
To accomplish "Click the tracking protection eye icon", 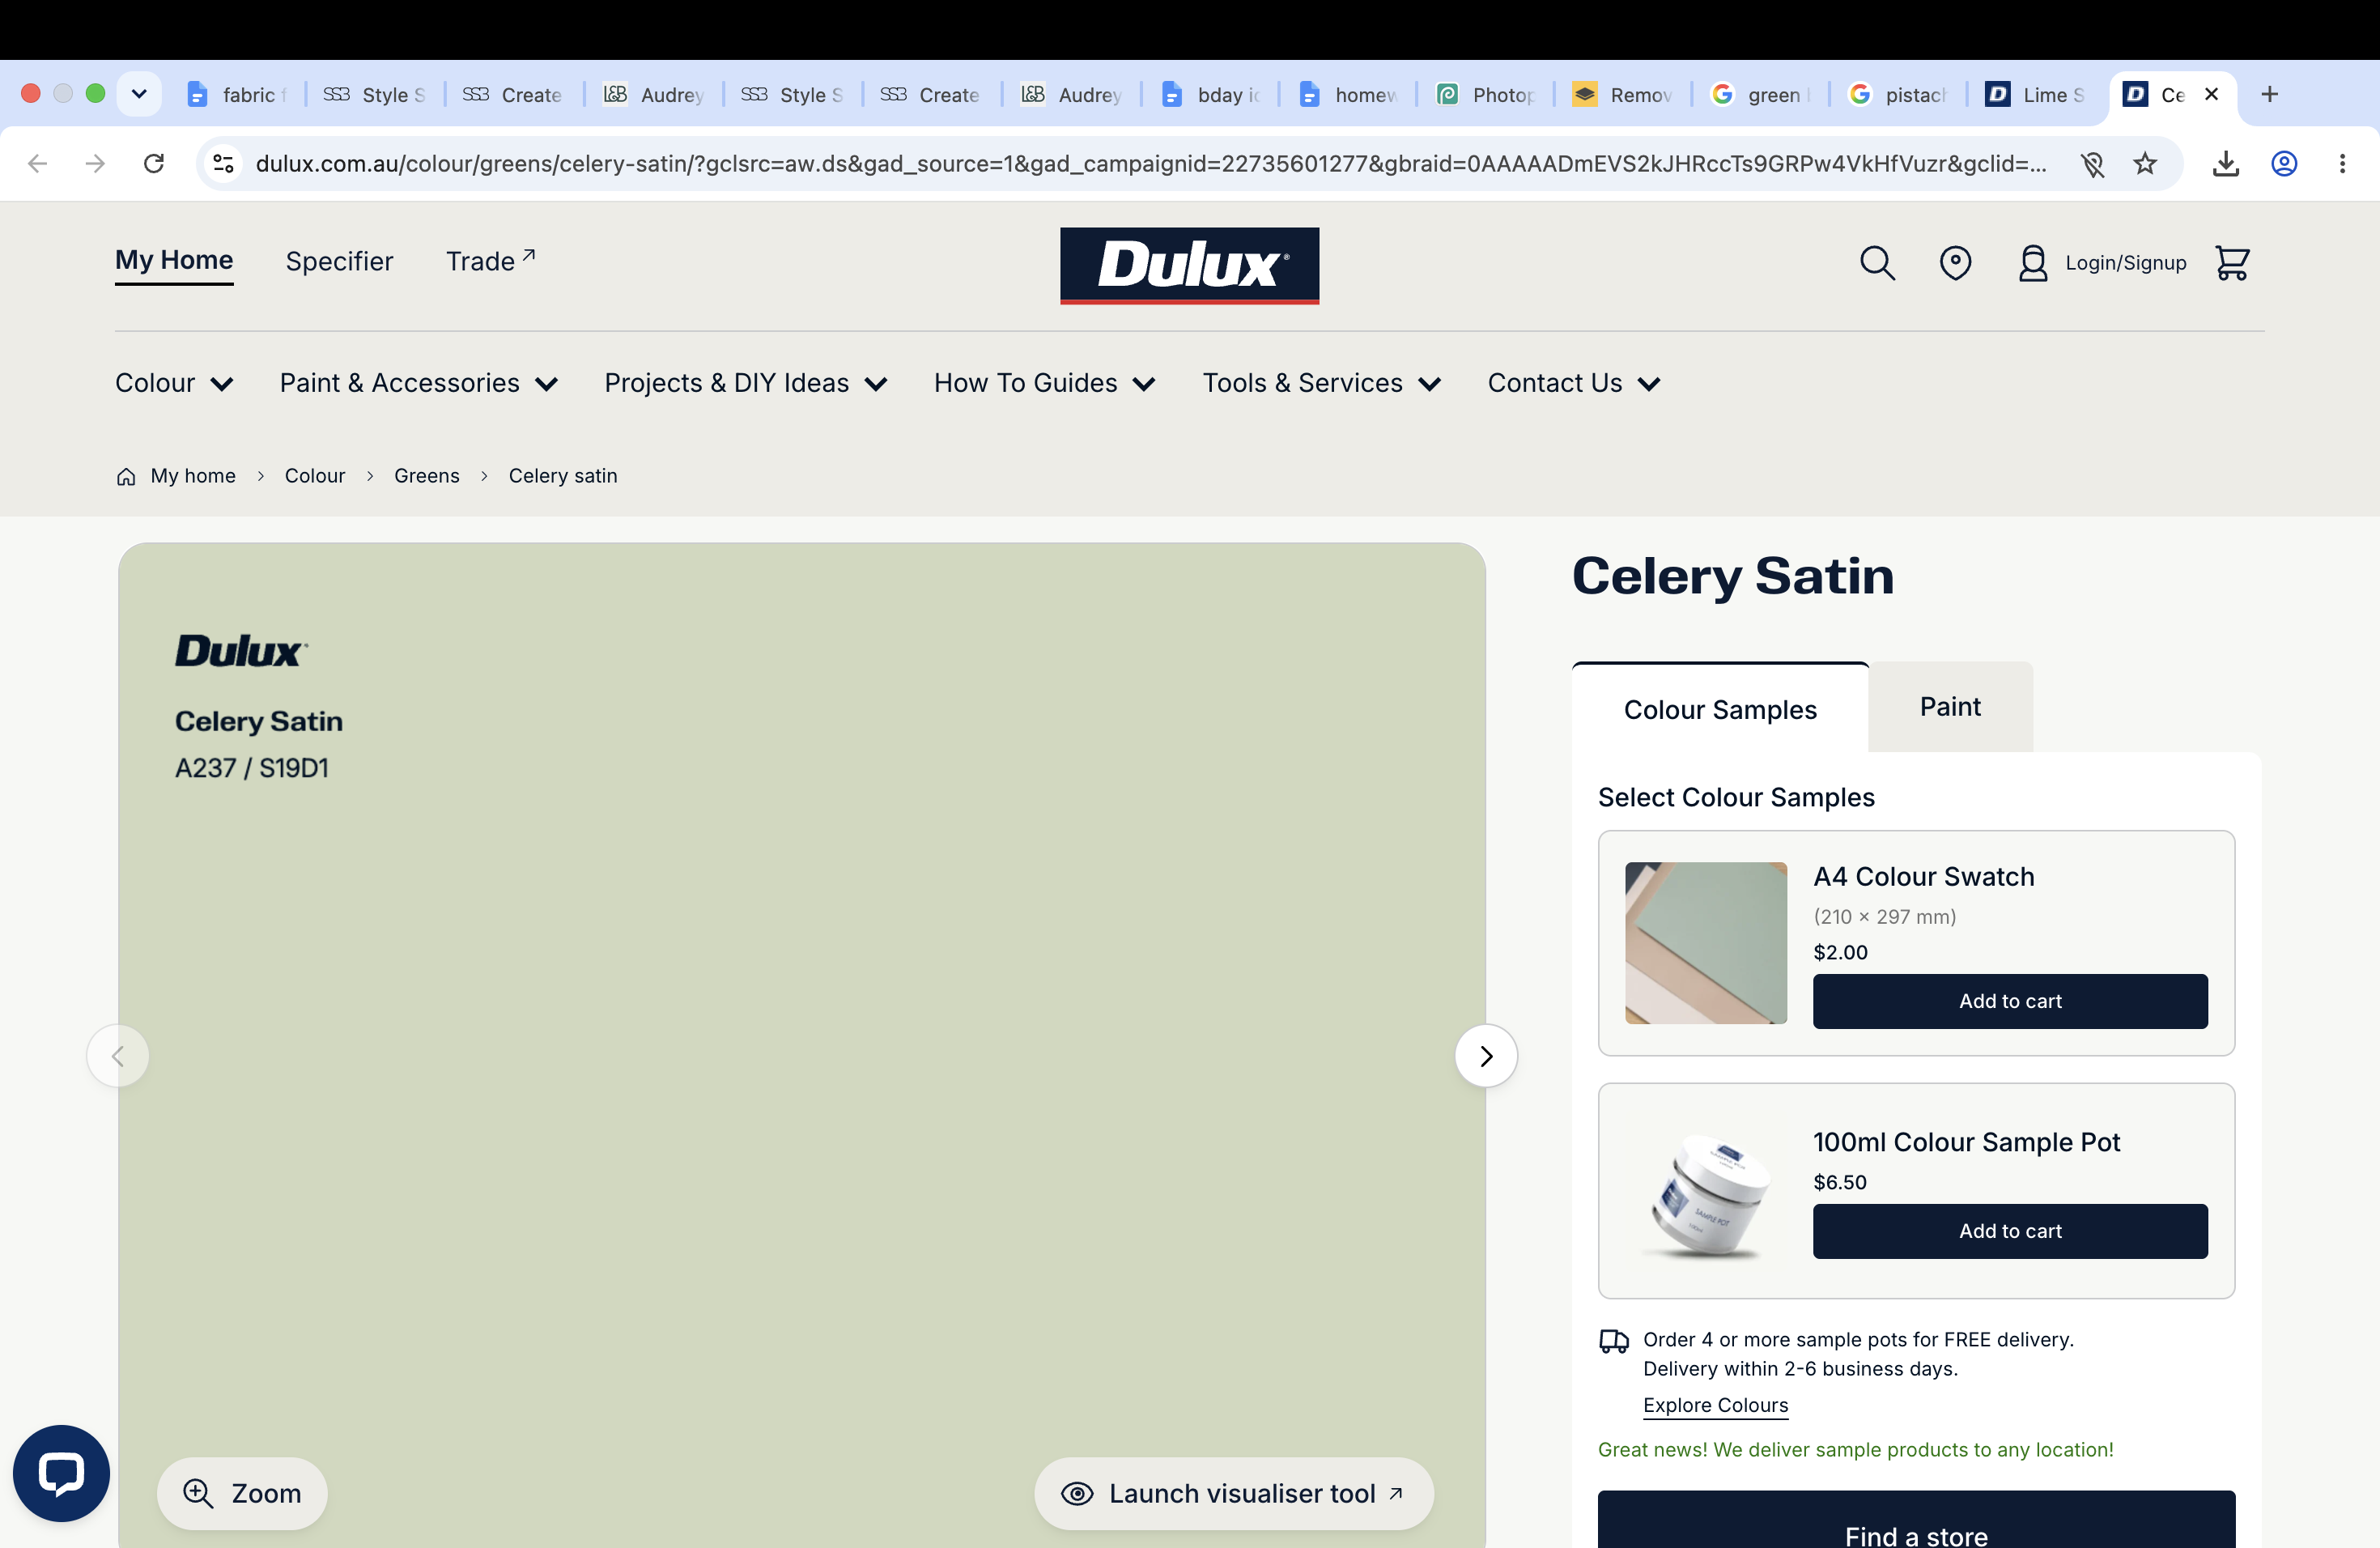I will click(x=2092, y=163).
